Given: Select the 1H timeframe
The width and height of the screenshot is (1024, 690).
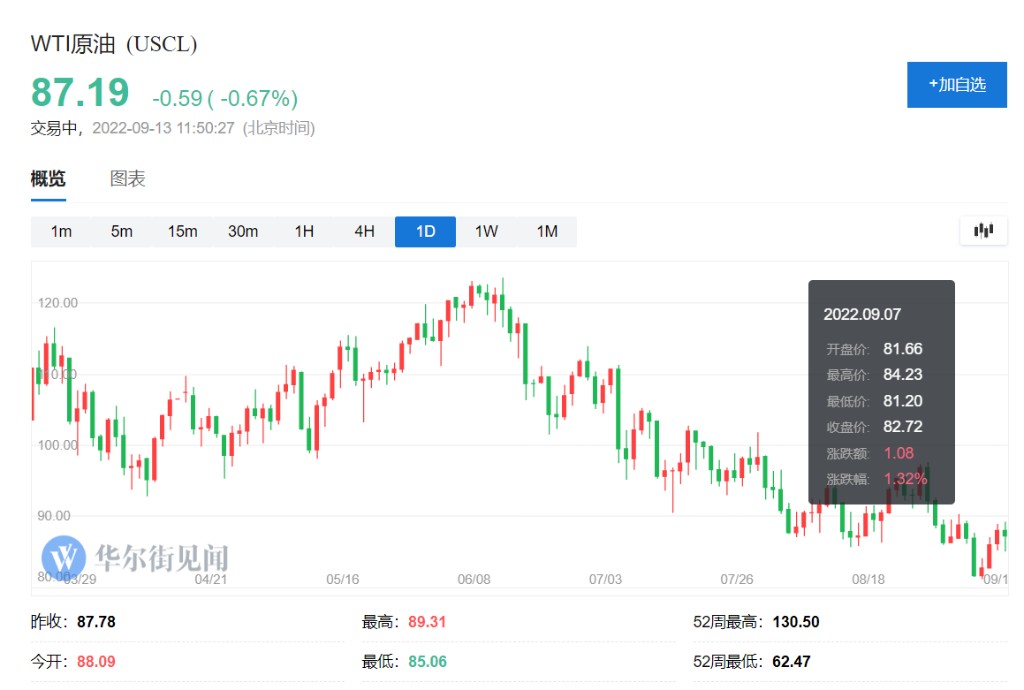Looking at the screenshot, I should (x=304, y=232).
